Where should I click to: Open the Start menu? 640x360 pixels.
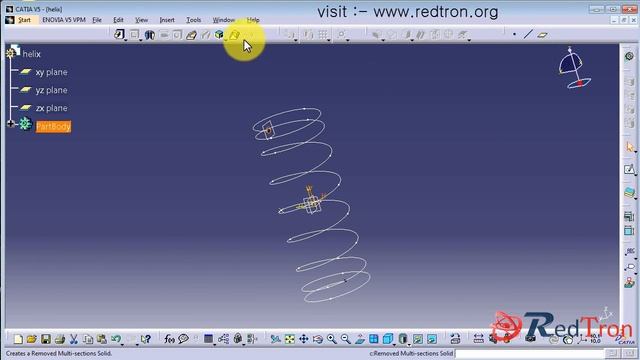[24, 20]
